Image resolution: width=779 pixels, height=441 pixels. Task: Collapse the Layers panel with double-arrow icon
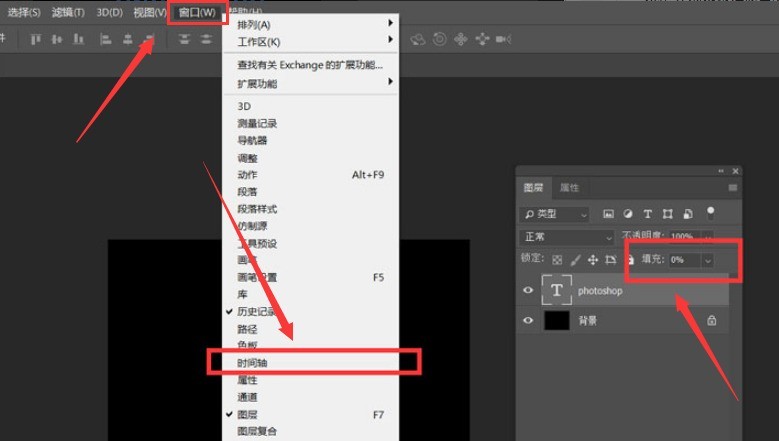721,171
